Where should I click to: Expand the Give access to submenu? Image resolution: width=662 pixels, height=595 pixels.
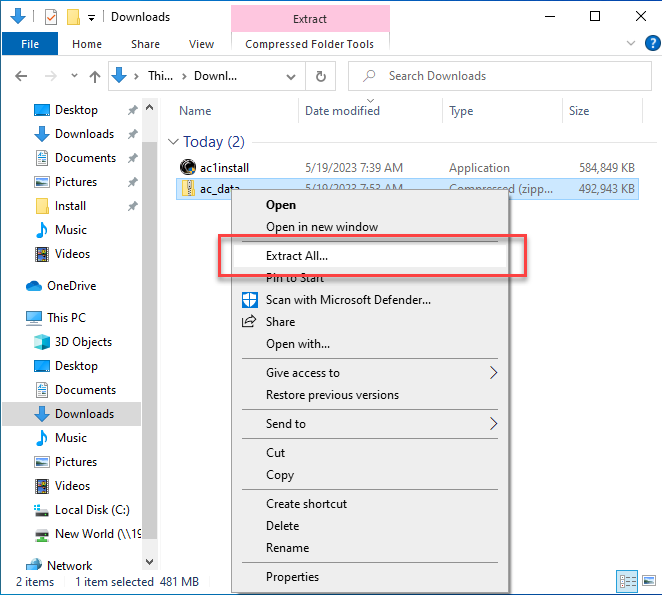pyautogui.click(x=493, y=373)
